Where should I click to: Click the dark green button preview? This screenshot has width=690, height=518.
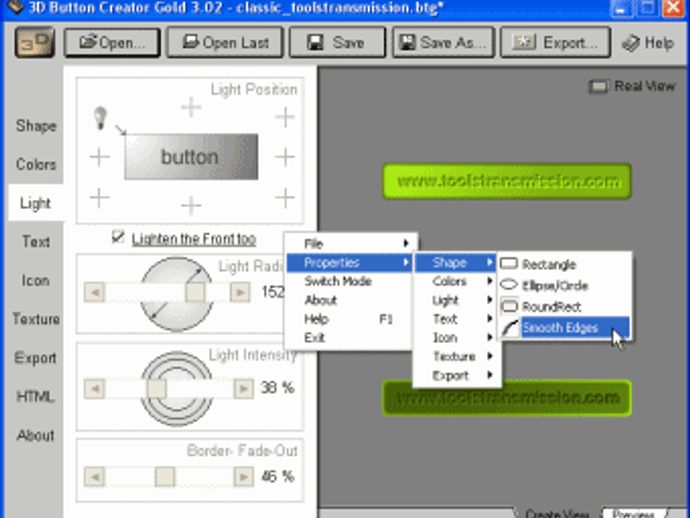pyautogui.click(x=507, y=398)
